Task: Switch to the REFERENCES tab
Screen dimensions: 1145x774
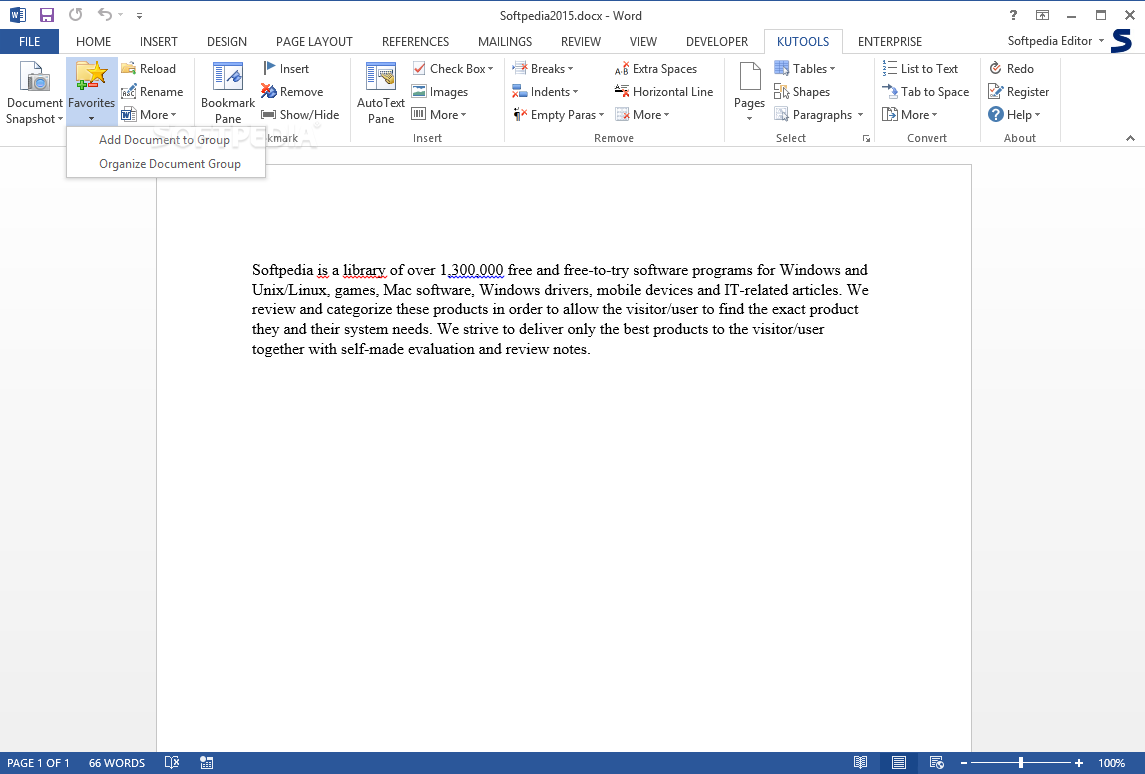Action: [x=416, y=42]
